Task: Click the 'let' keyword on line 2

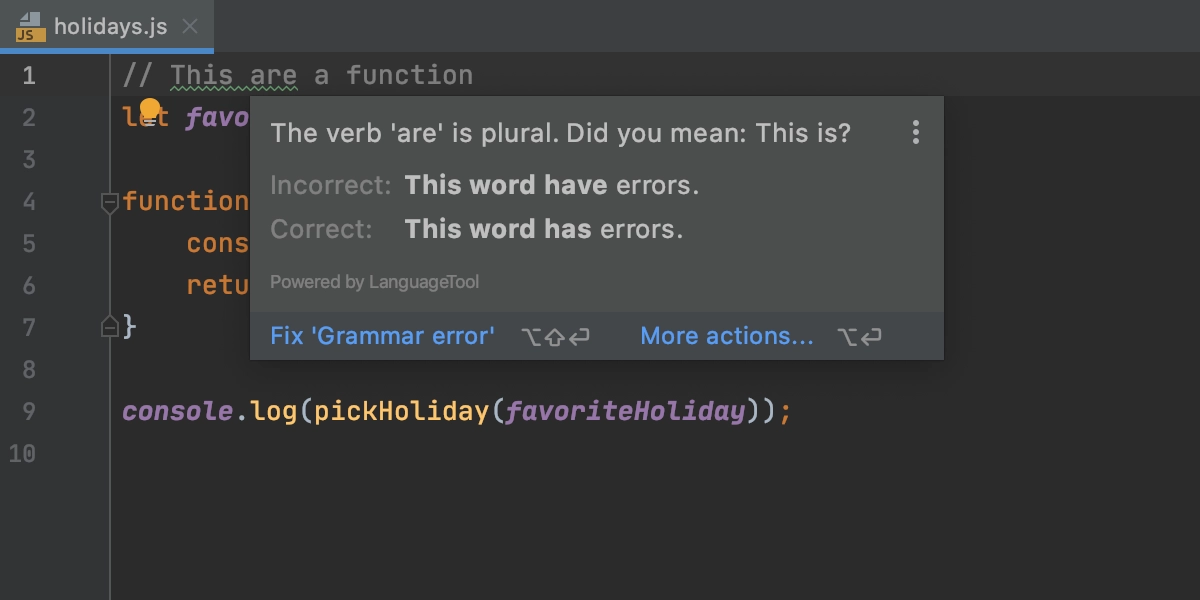Action: point(145,118)
